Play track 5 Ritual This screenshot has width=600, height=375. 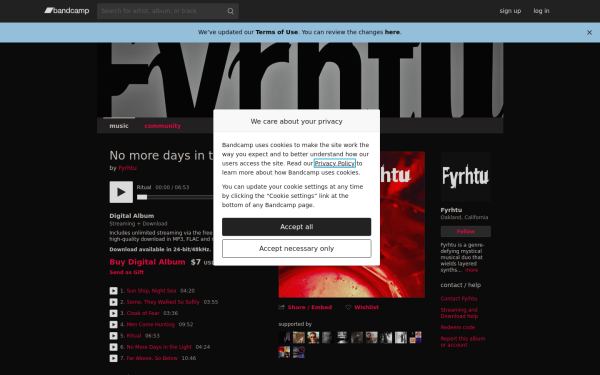click(113, 336)
